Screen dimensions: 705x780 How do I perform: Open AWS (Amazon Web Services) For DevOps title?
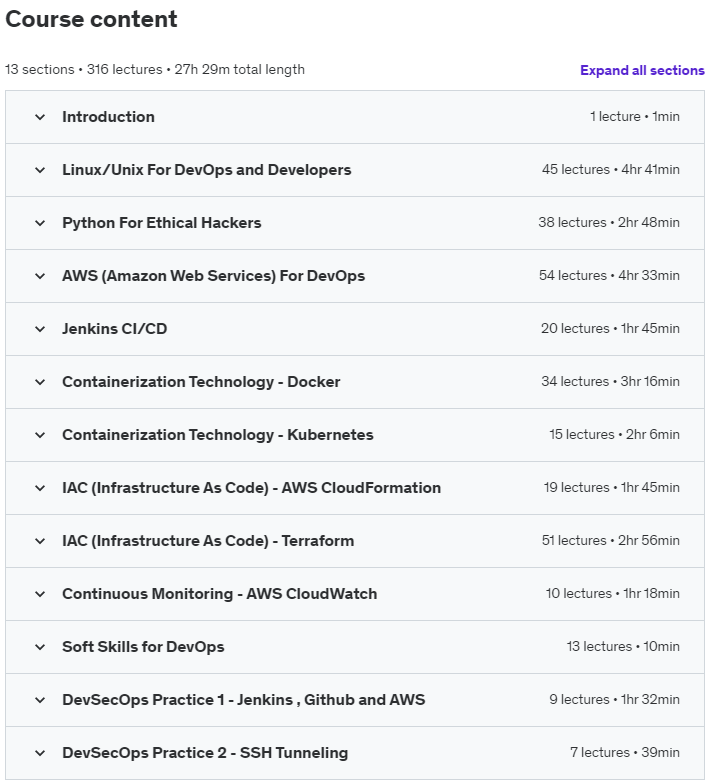coord(213,276)
